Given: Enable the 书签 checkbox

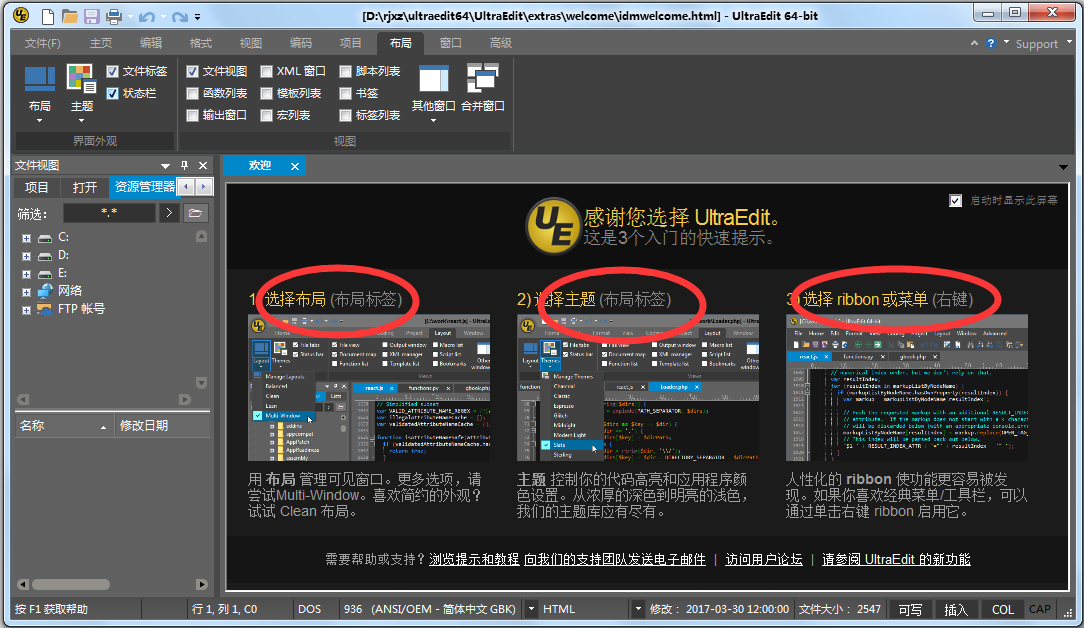Looking at the screenshot, I should tap(346, 93).
